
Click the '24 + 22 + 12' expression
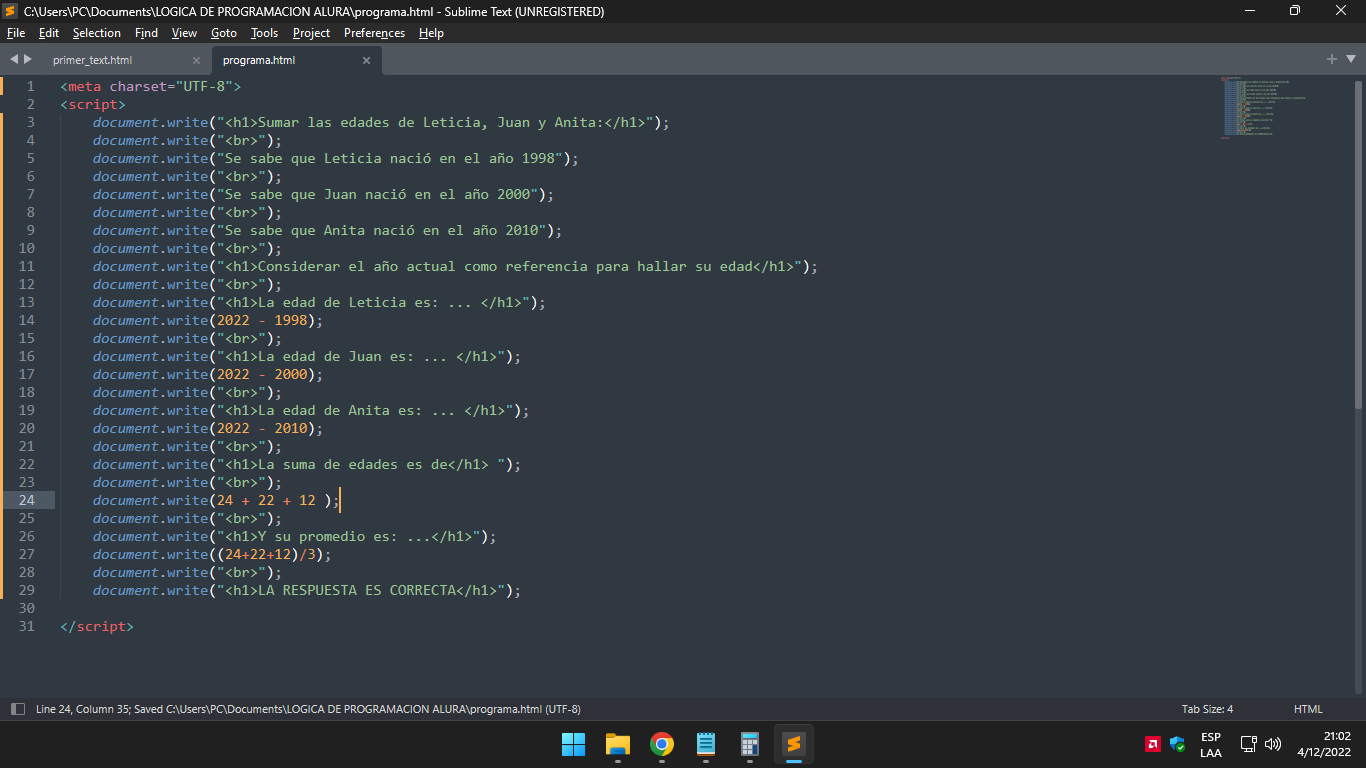click(266, 500)
